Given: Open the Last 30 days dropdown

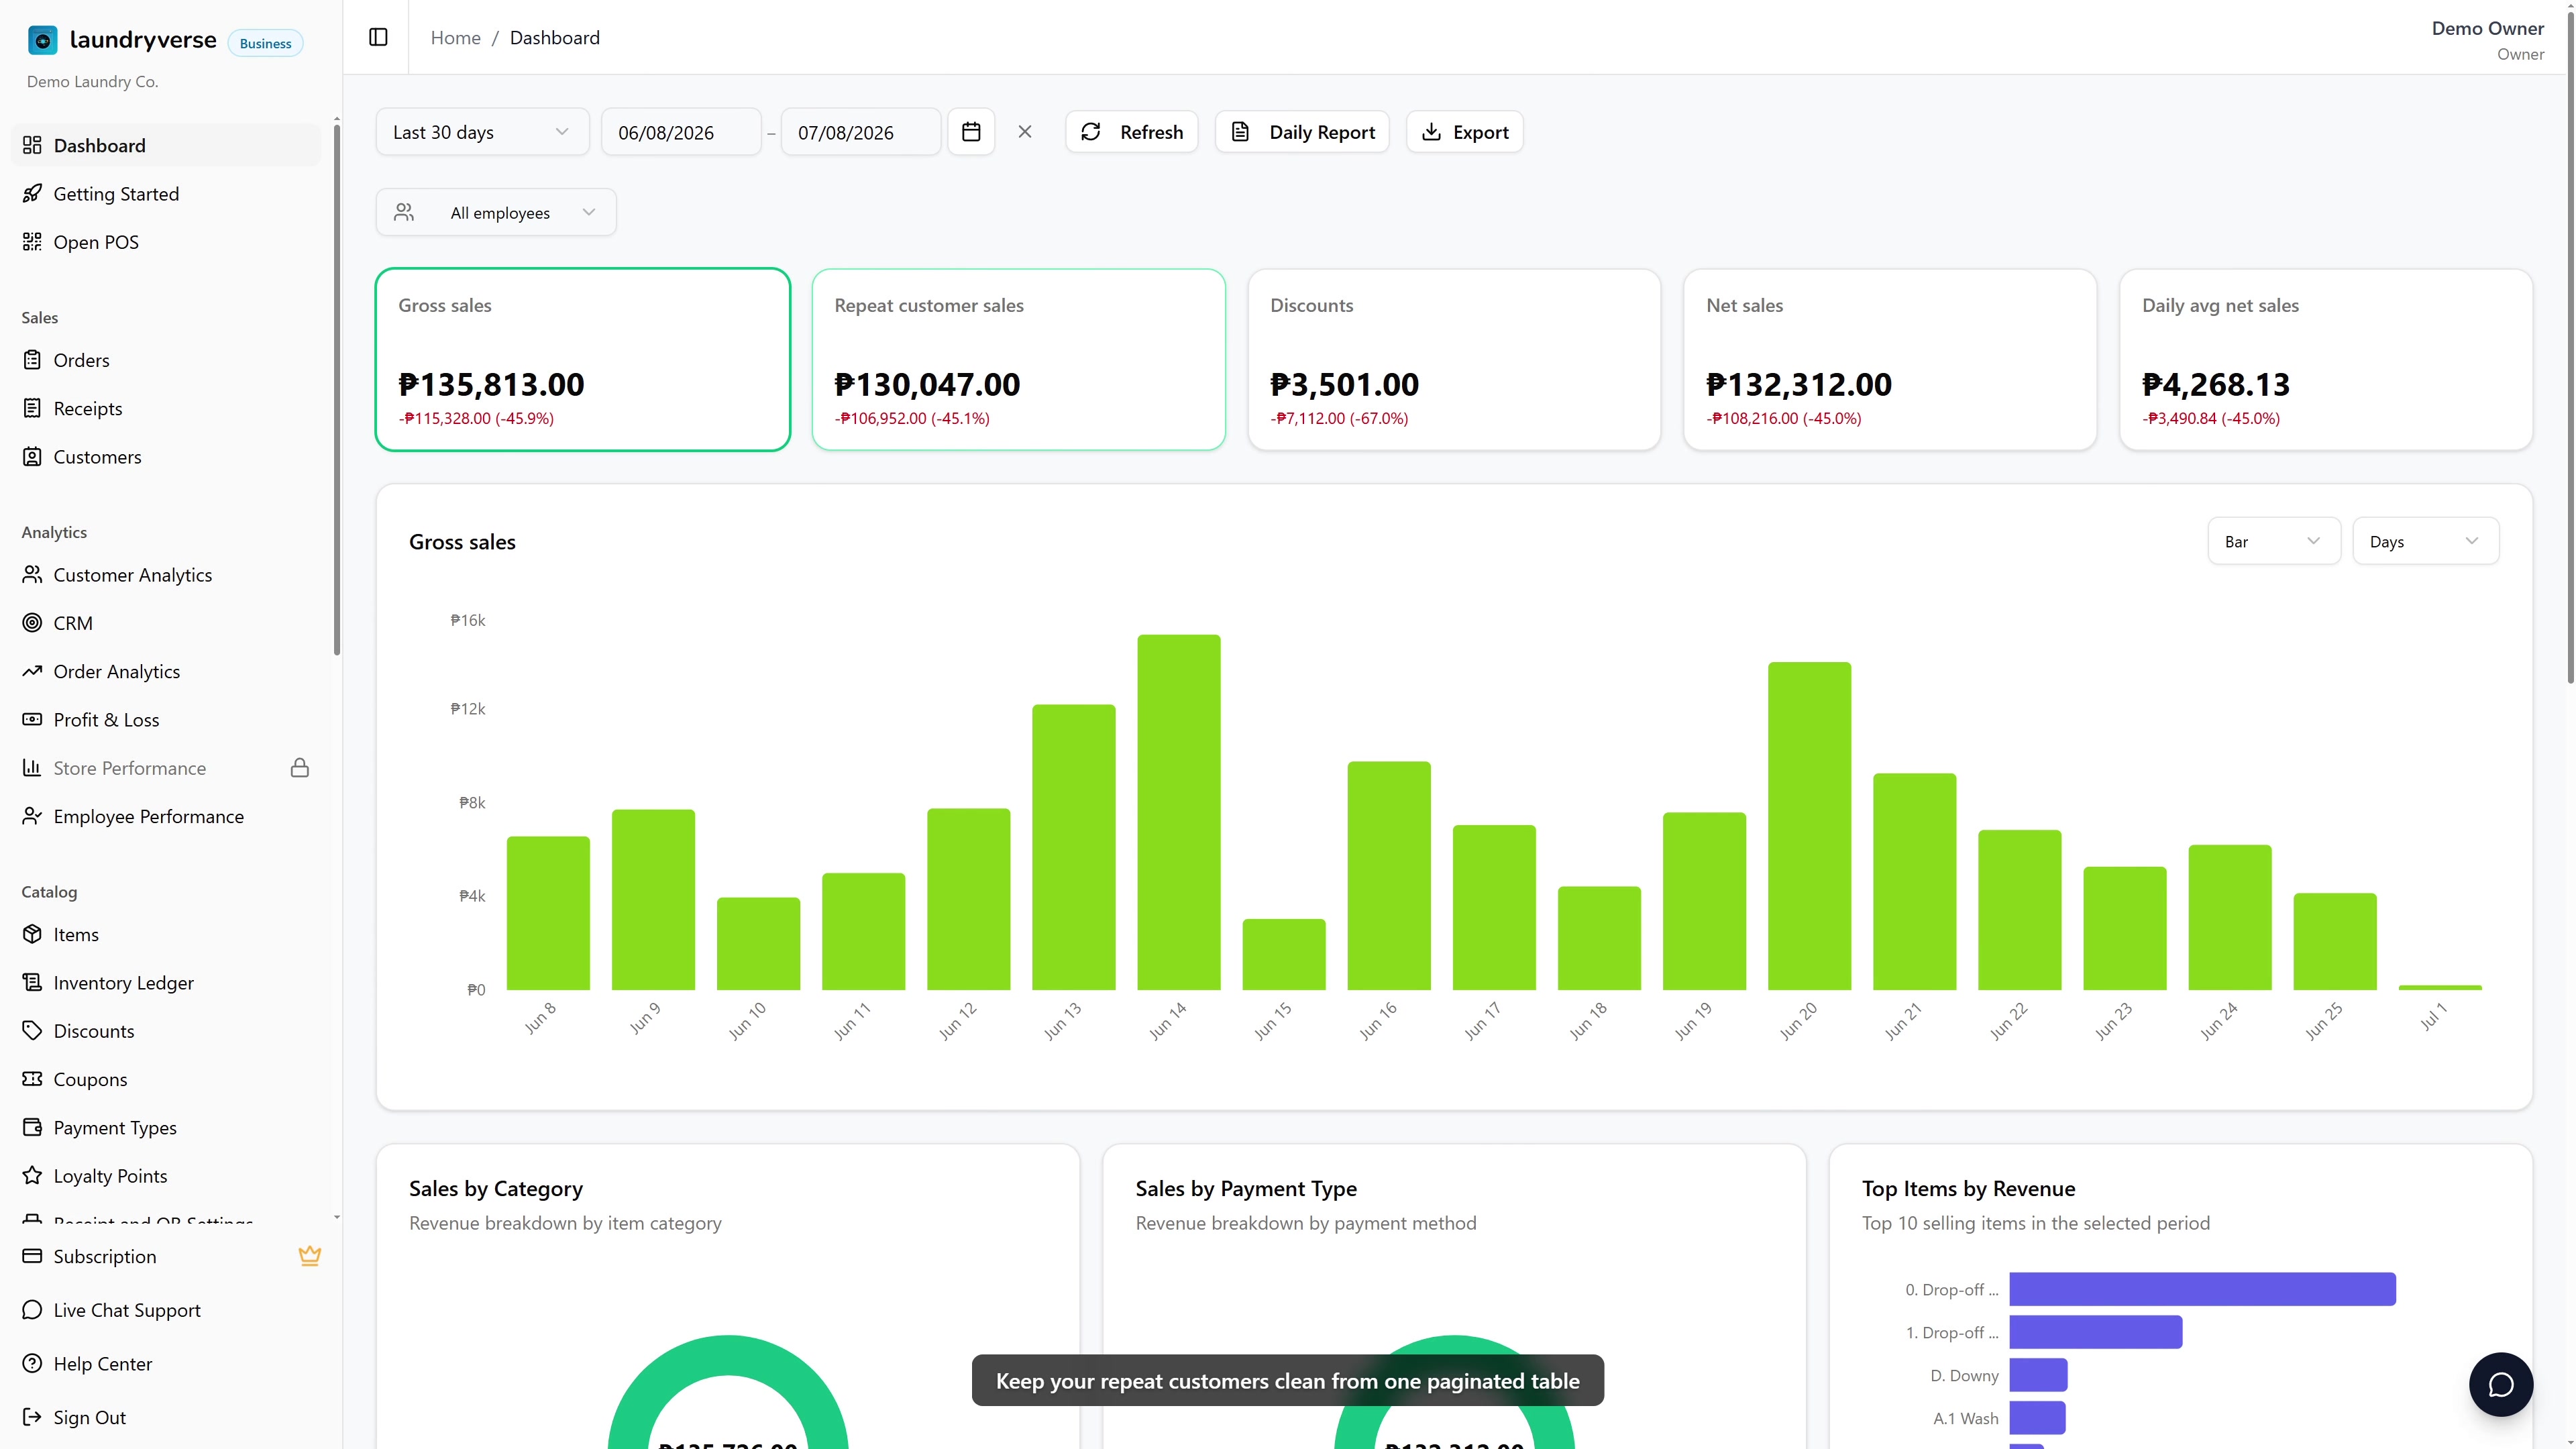Looking at the screenshot, I should click(482, 132).
